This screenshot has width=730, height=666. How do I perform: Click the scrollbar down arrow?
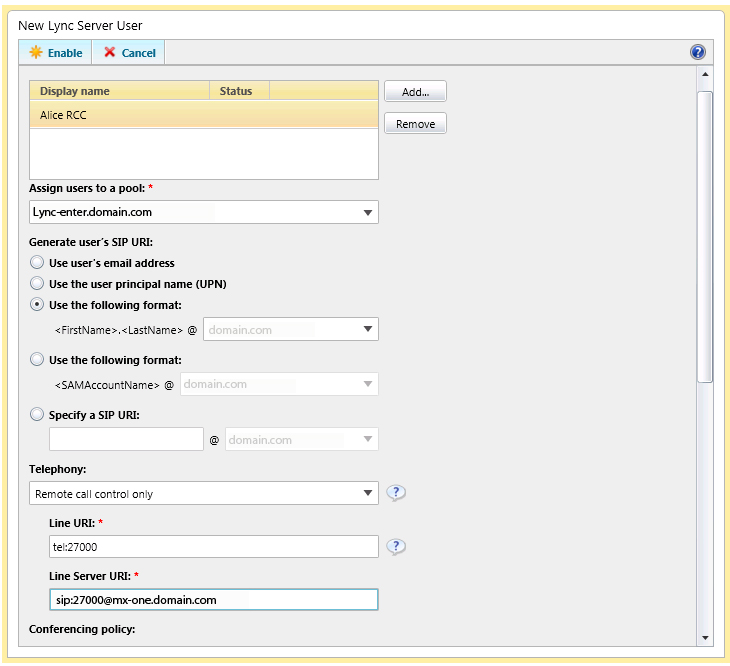tap(704, 637)
